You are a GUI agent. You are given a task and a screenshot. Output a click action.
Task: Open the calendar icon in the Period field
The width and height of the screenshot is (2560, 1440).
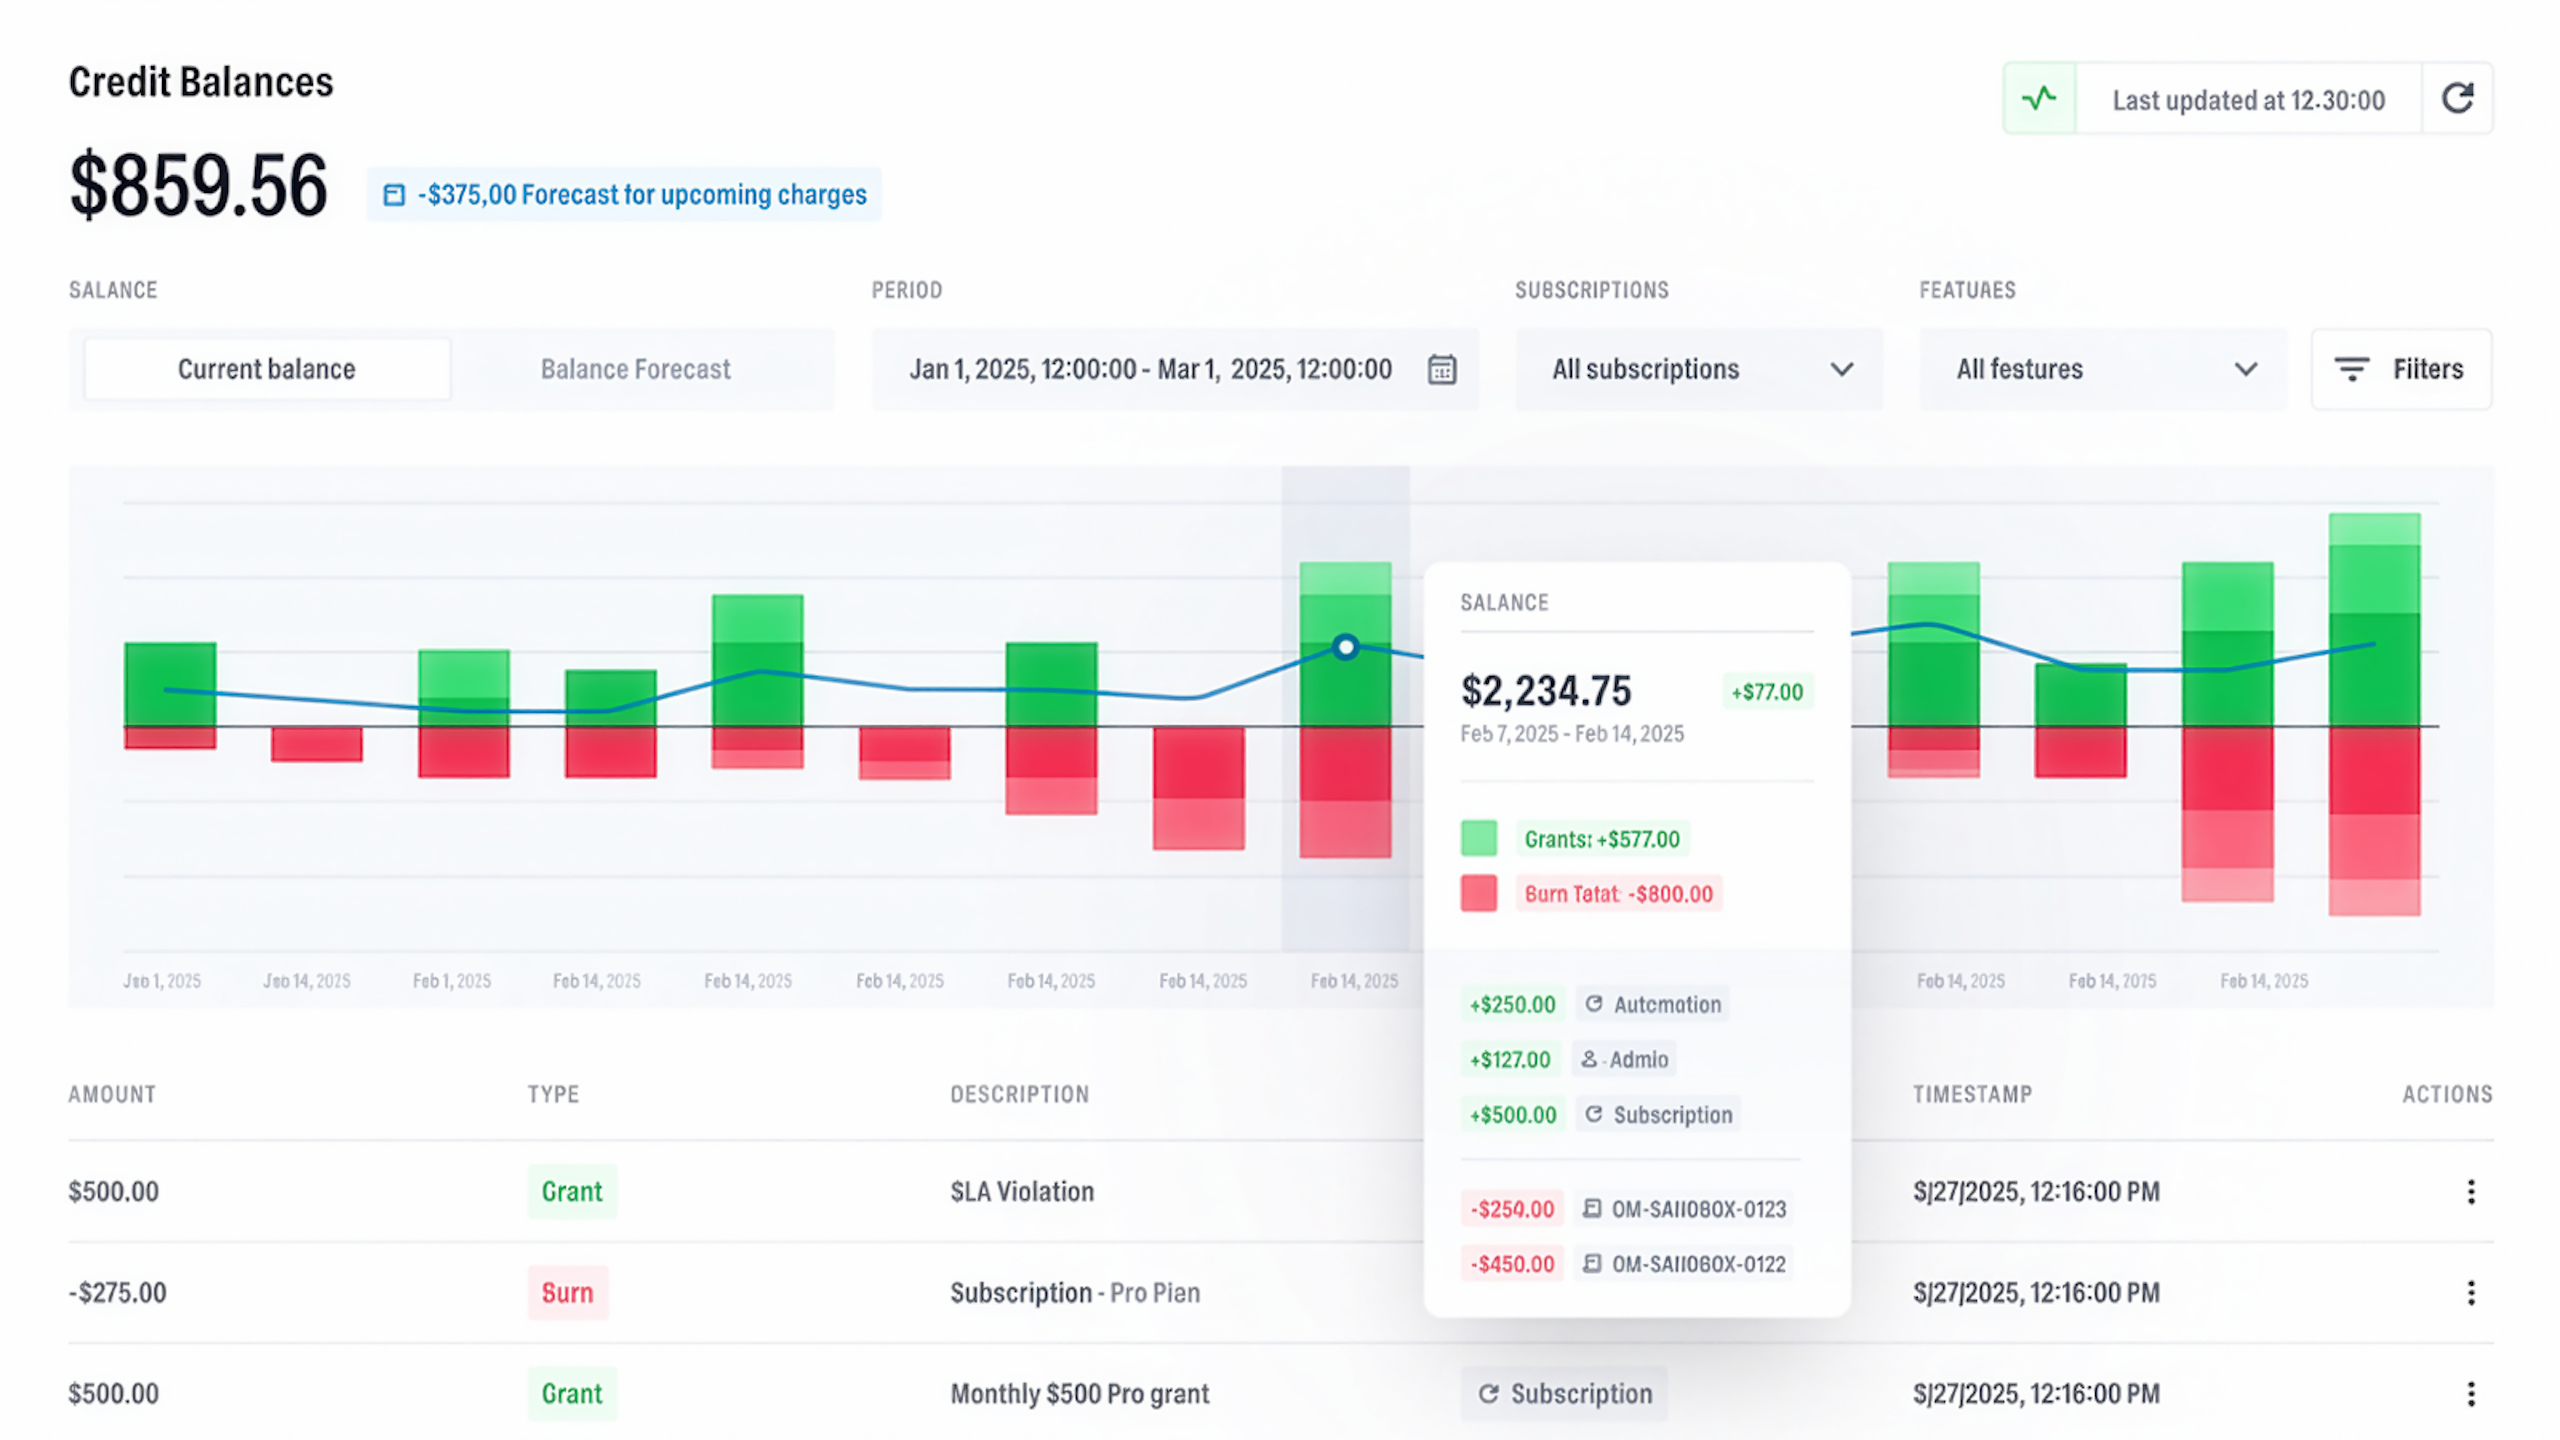coord(1441,369)
